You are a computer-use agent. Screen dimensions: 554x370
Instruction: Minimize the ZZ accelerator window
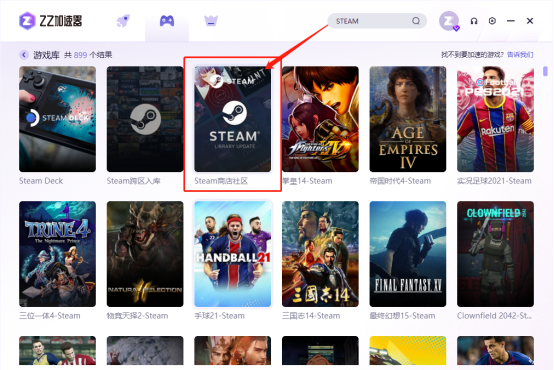click(x=511, y=21)
